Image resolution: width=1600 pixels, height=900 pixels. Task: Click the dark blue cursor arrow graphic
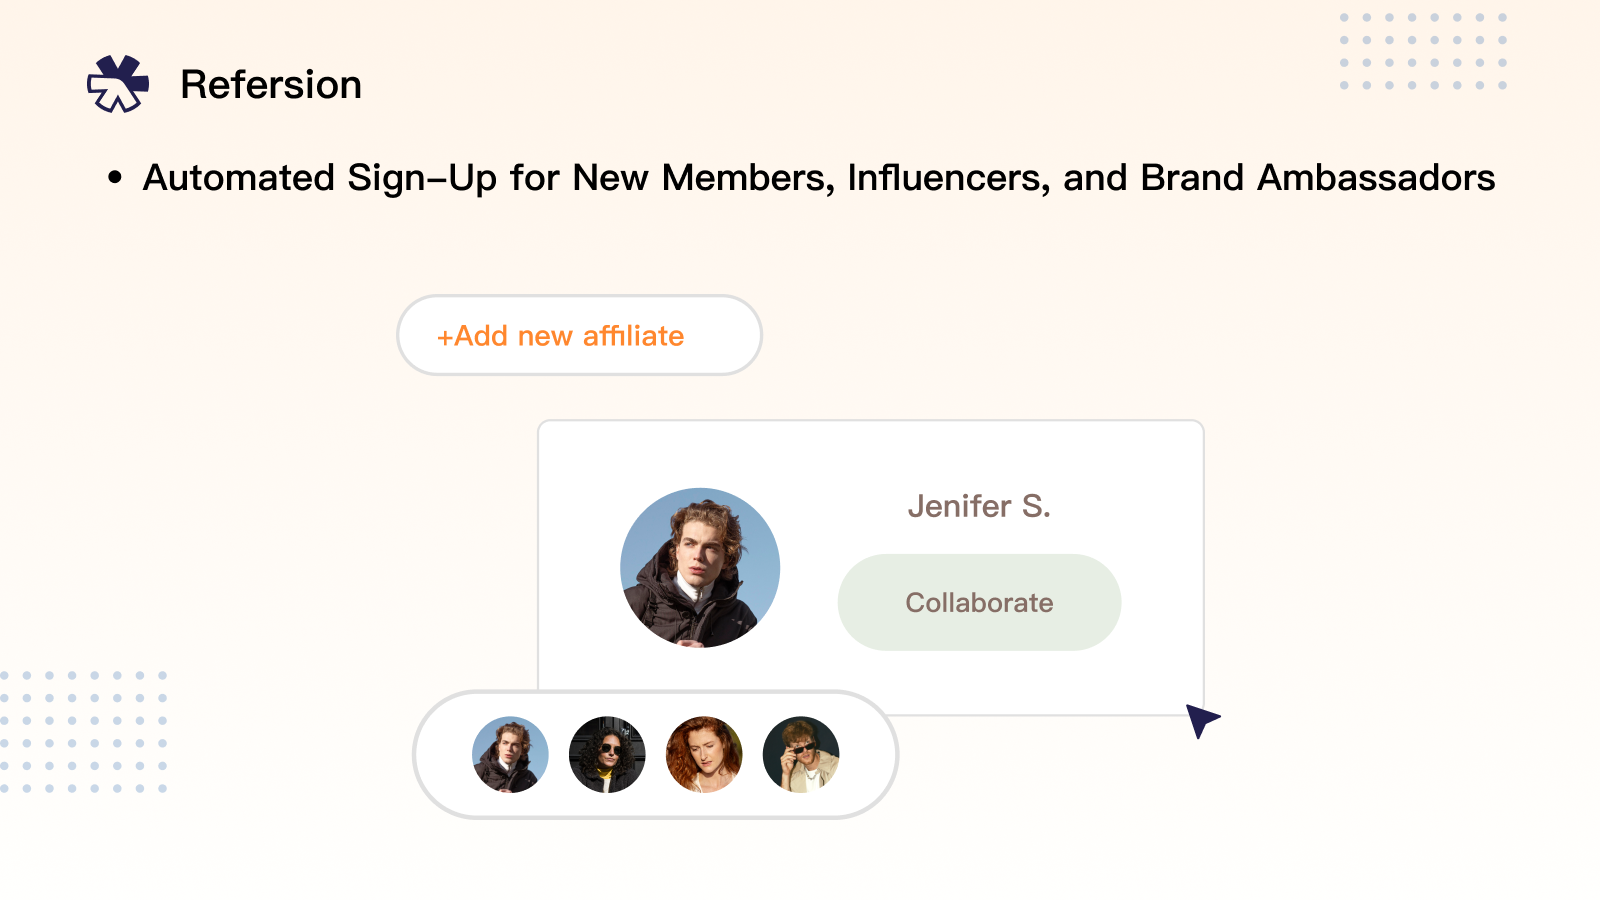1201,720
